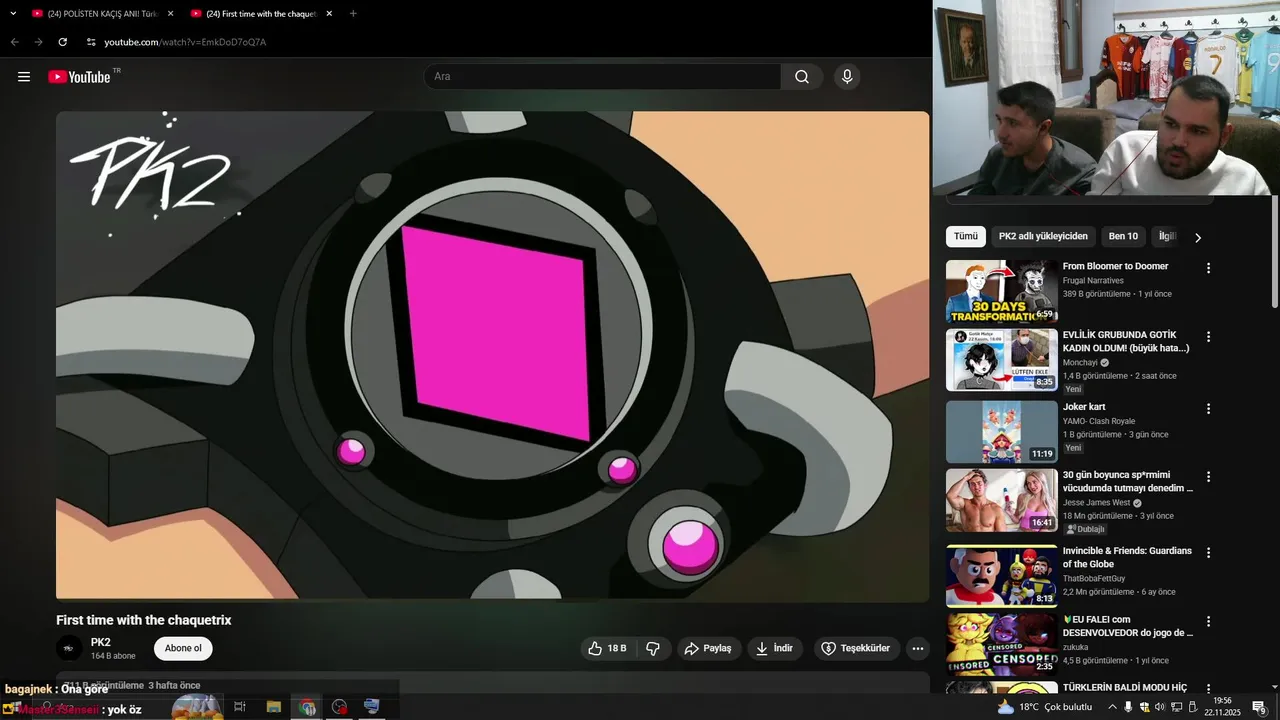
Task: Click the video player area
Action: coord(492,355)
